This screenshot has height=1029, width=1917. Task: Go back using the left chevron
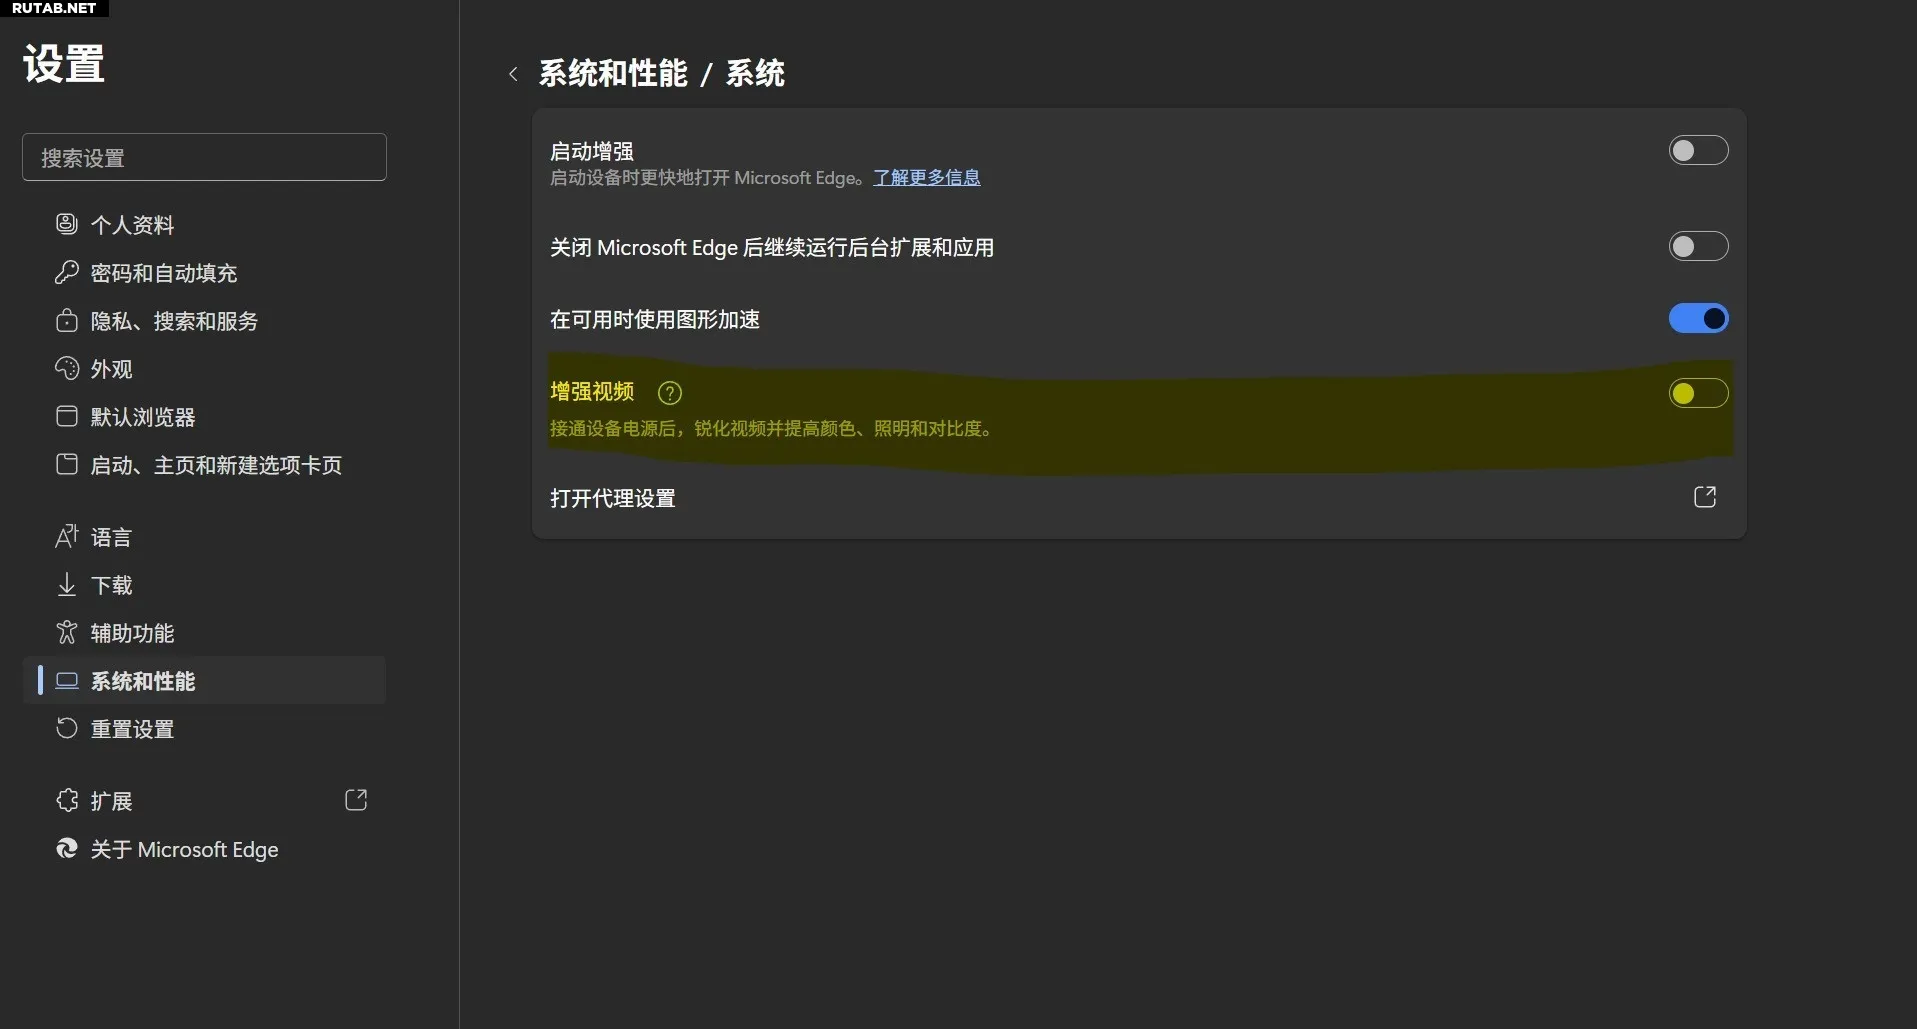pyautogui.click(x=513, y=74)
